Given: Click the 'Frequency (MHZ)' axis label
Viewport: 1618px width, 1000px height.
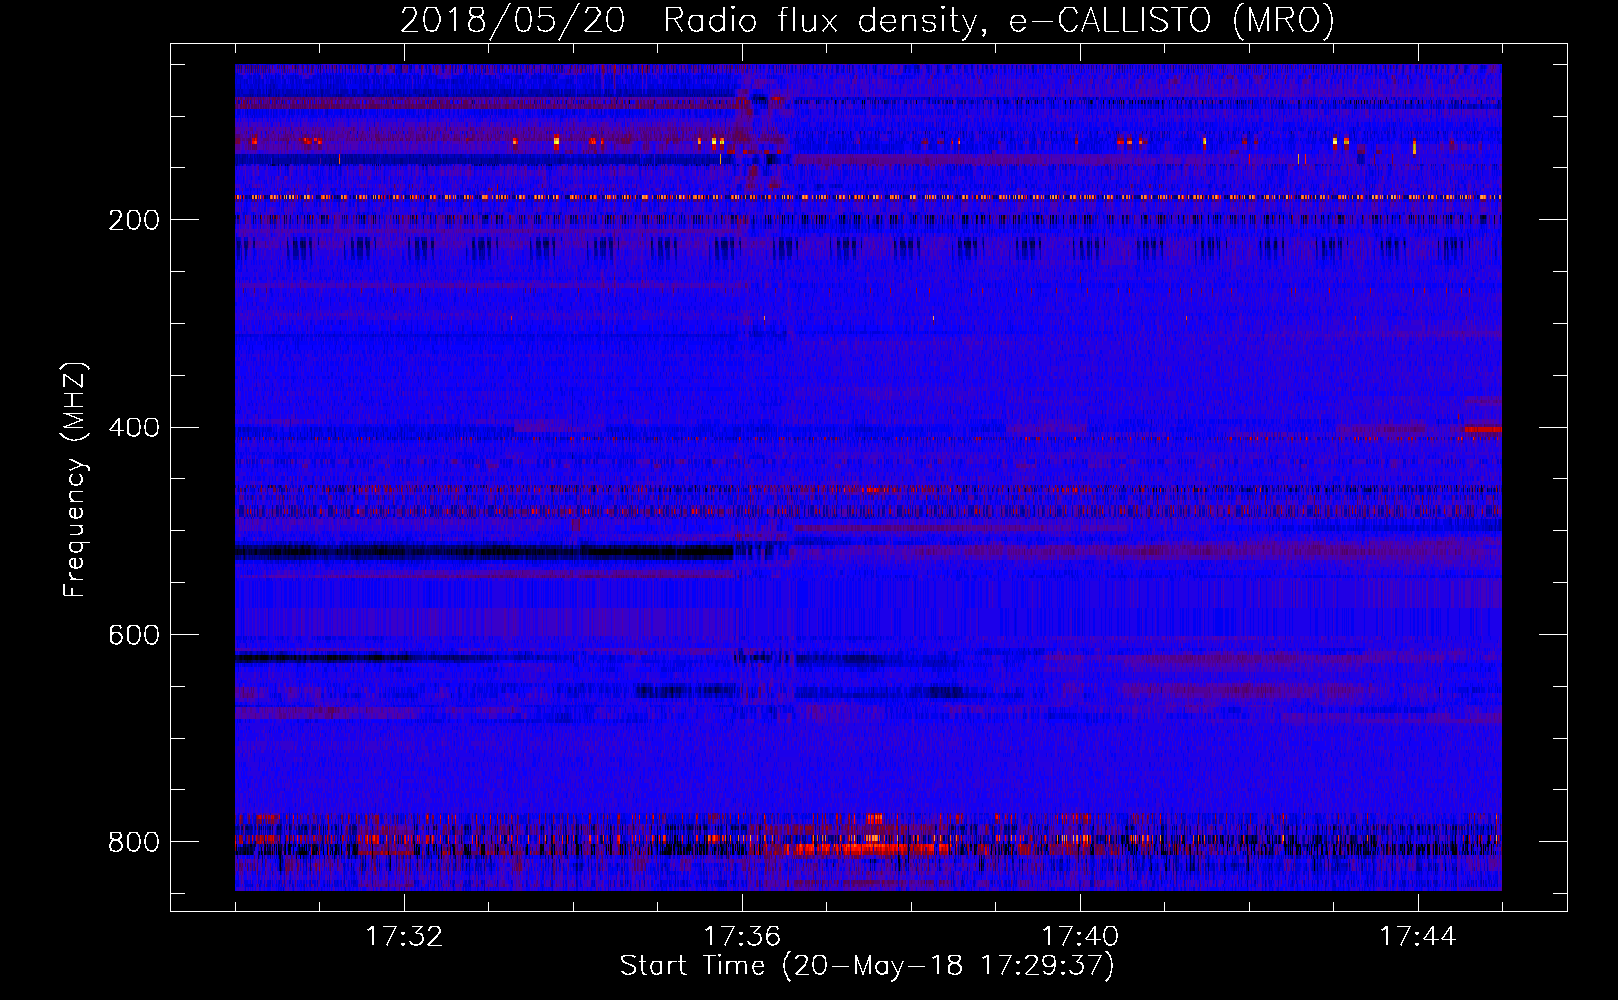Looking at the screenshot, I should (75, 480).
